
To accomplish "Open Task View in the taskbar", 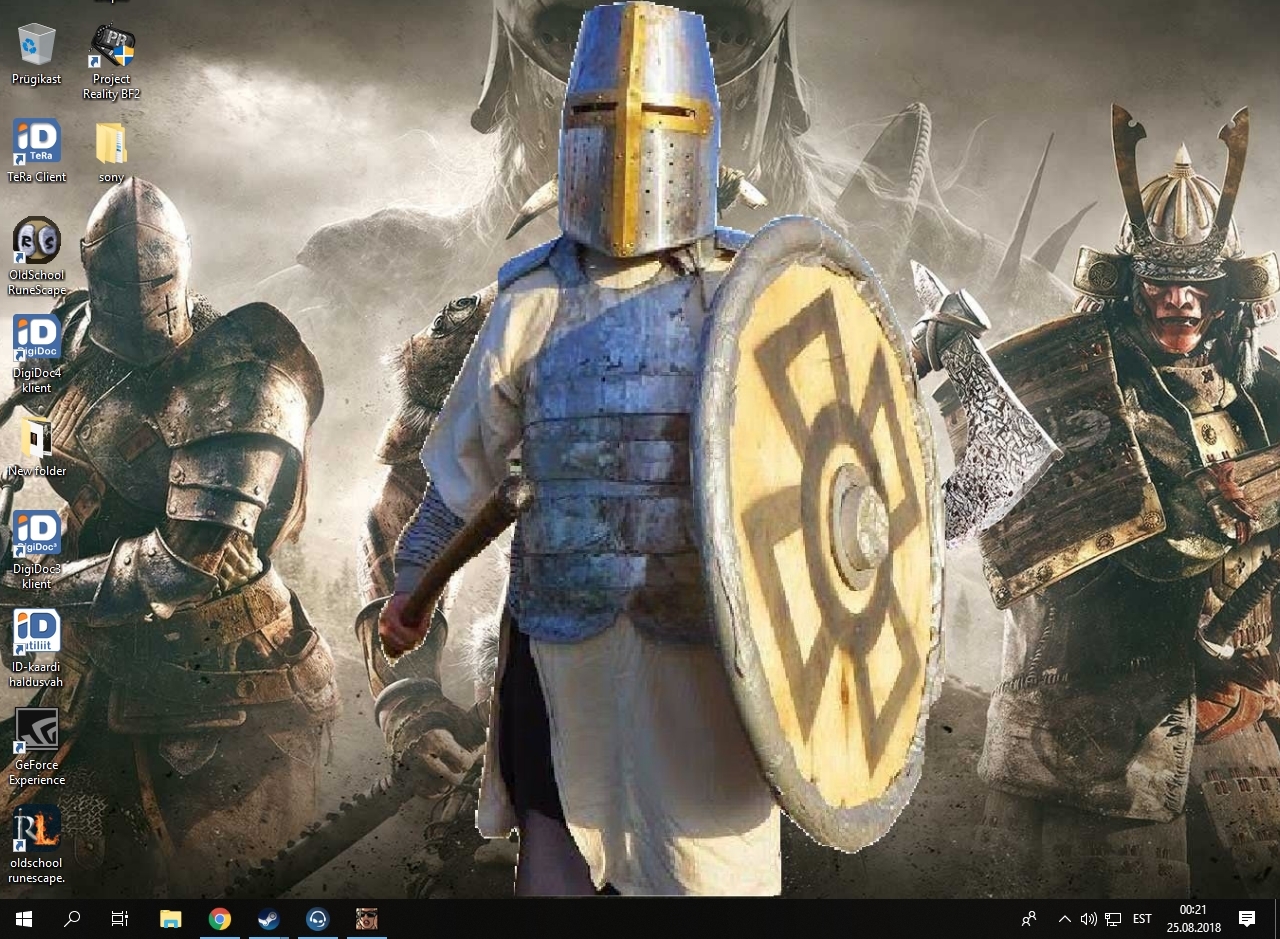I will click(120, 919).
